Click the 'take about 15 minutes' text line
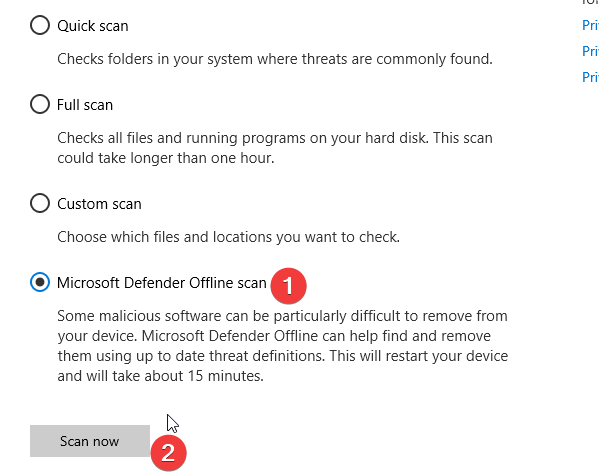 160,376
